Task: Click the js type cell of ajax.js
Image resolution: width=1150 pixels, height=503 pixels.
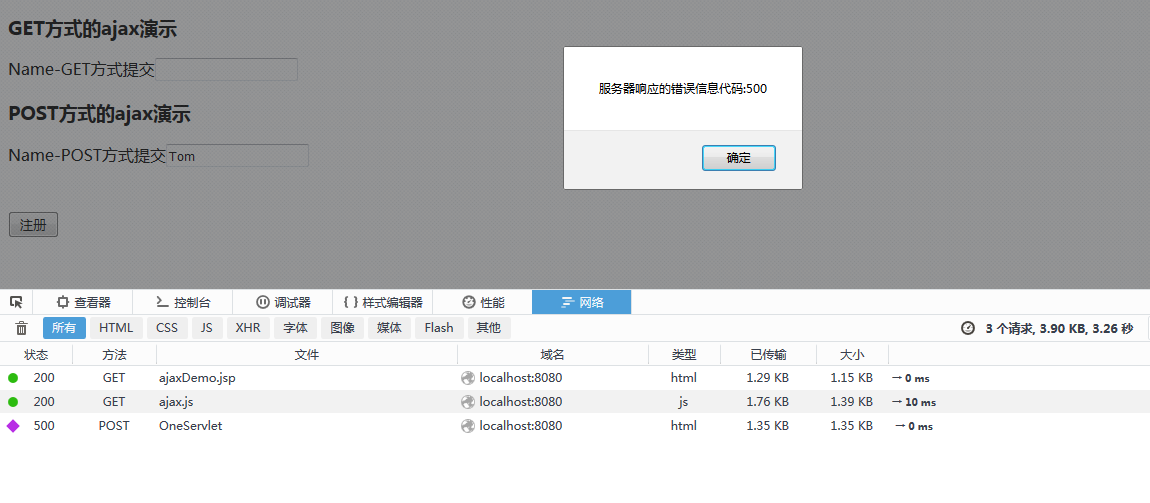Action: 684,402
